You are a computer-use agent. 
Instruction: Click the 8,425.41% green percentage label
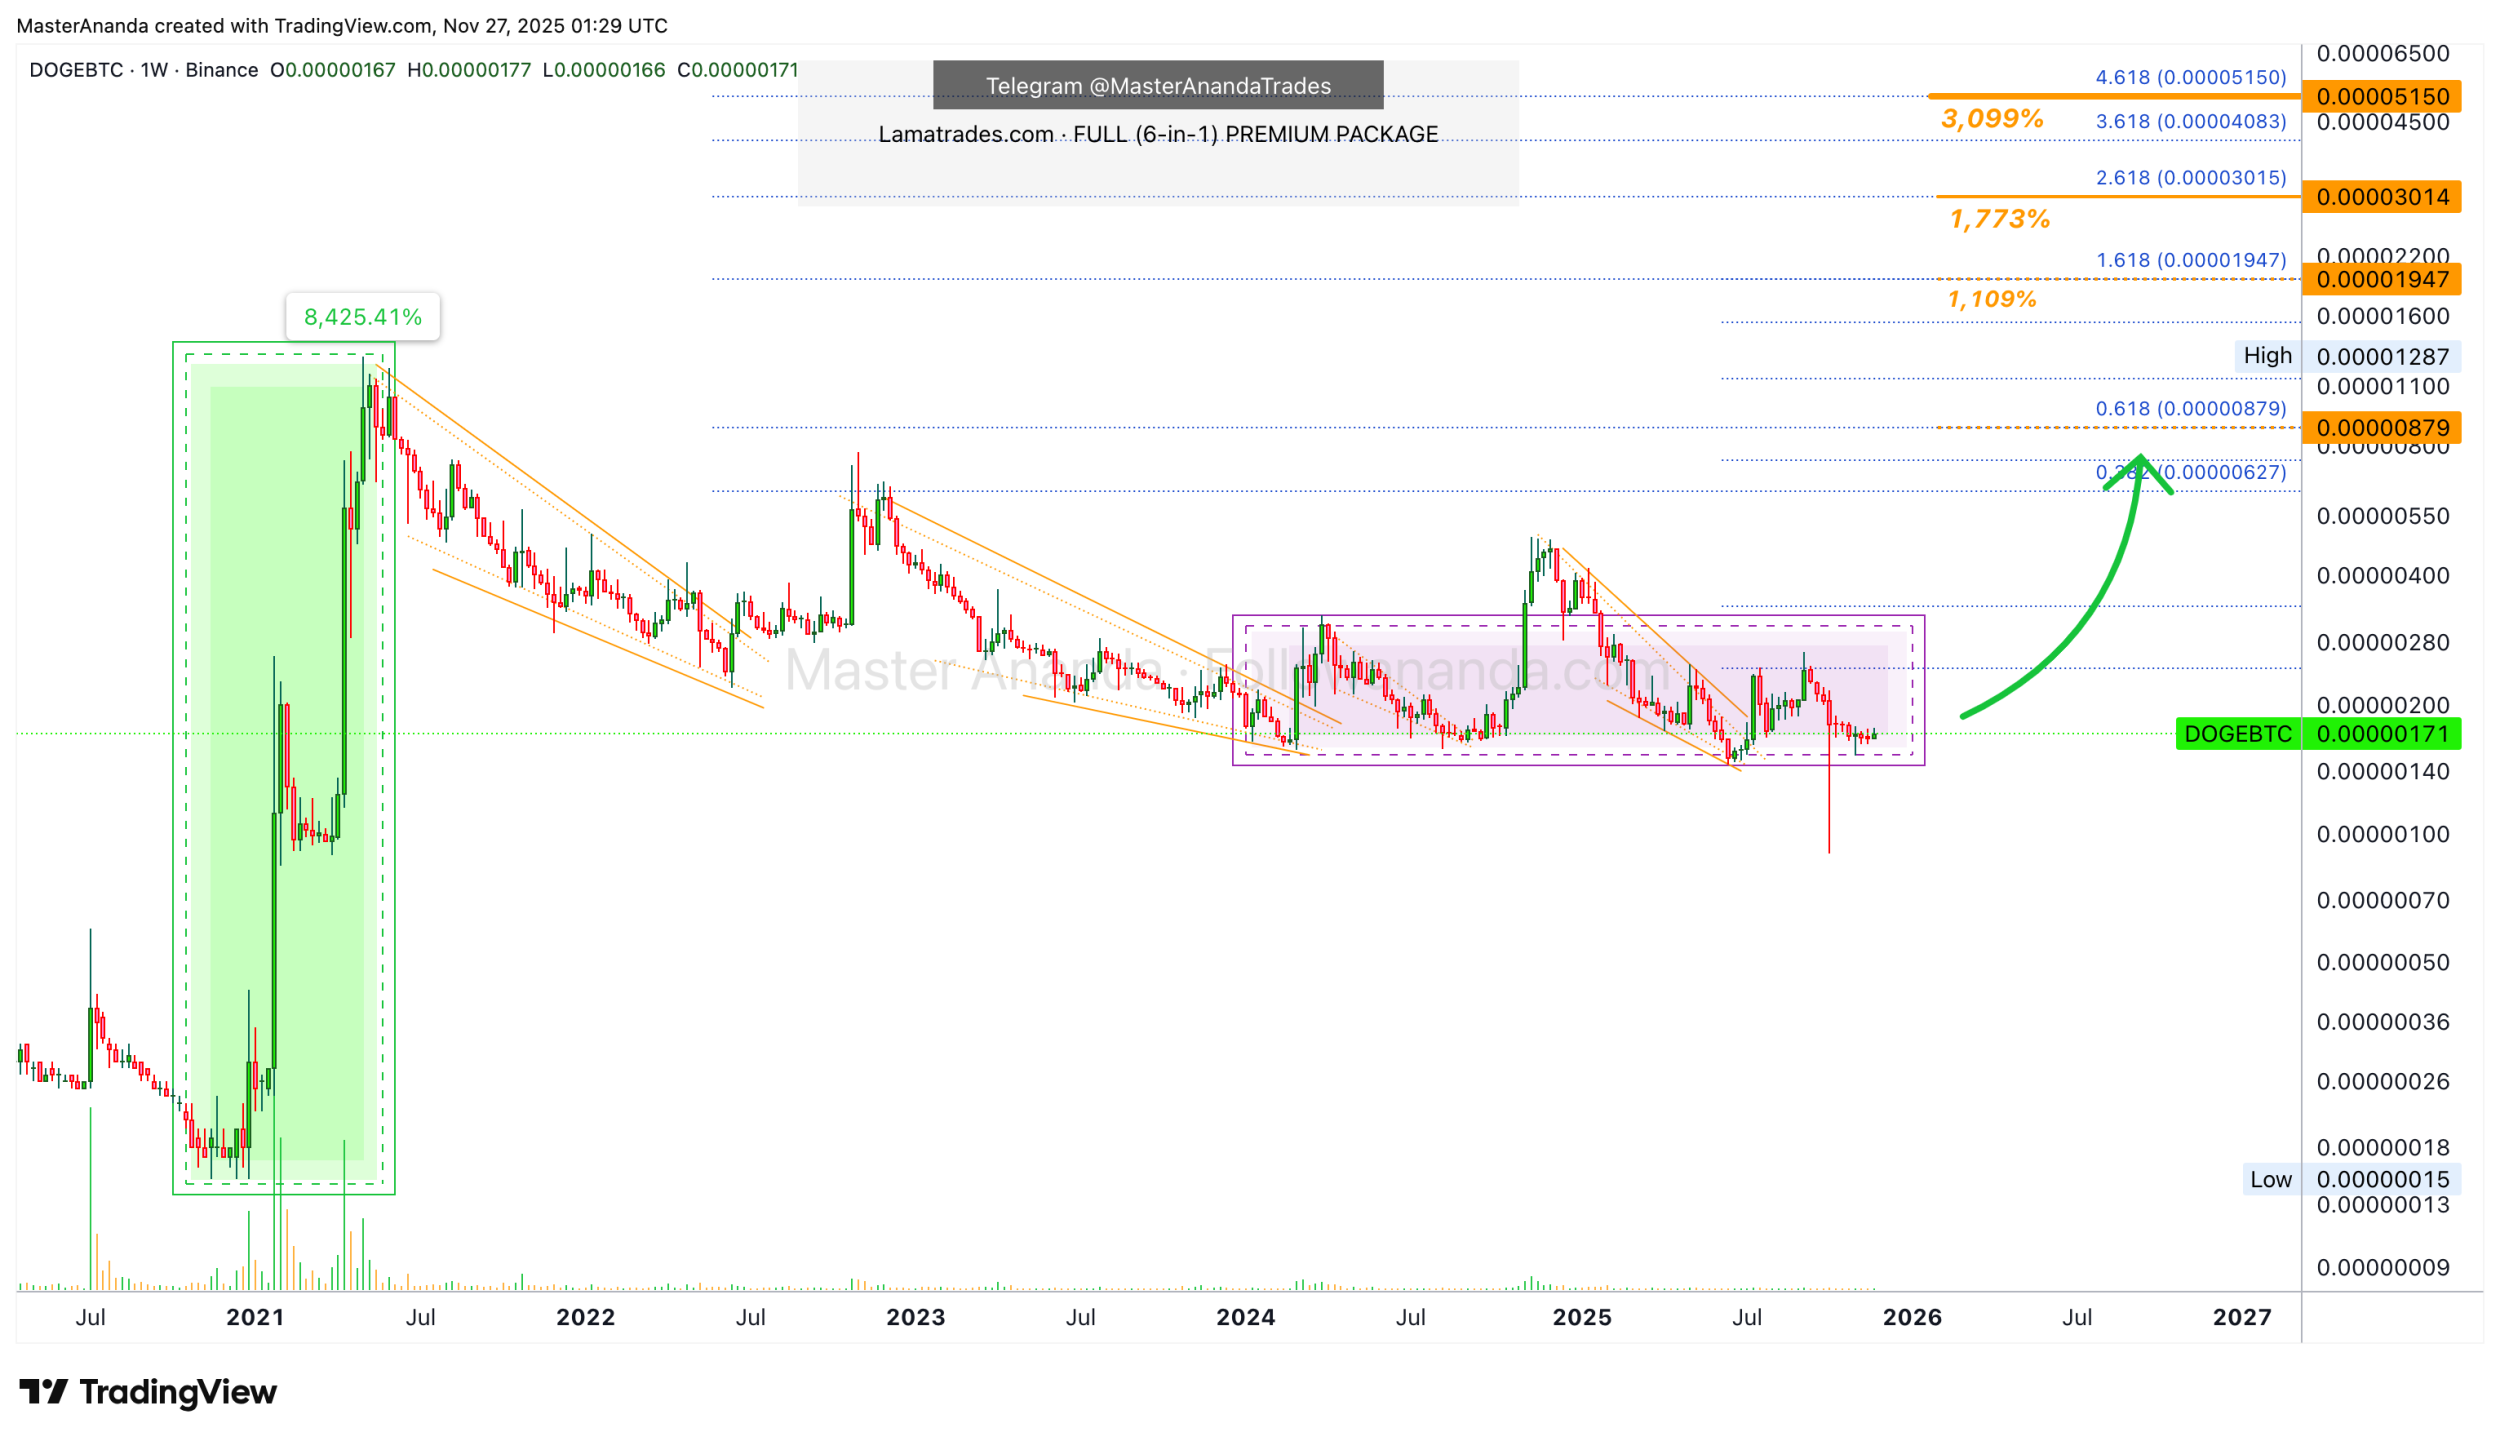[x=362, y=317]
